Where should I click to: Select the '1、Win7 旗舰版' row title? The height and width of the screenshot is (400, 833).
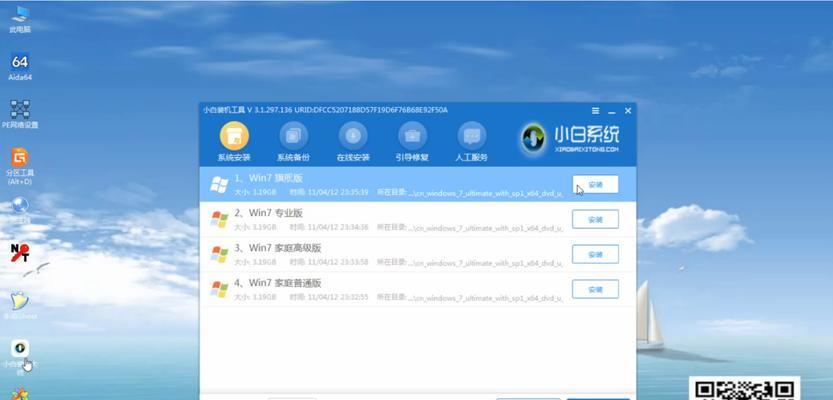[x=268, y=178]
